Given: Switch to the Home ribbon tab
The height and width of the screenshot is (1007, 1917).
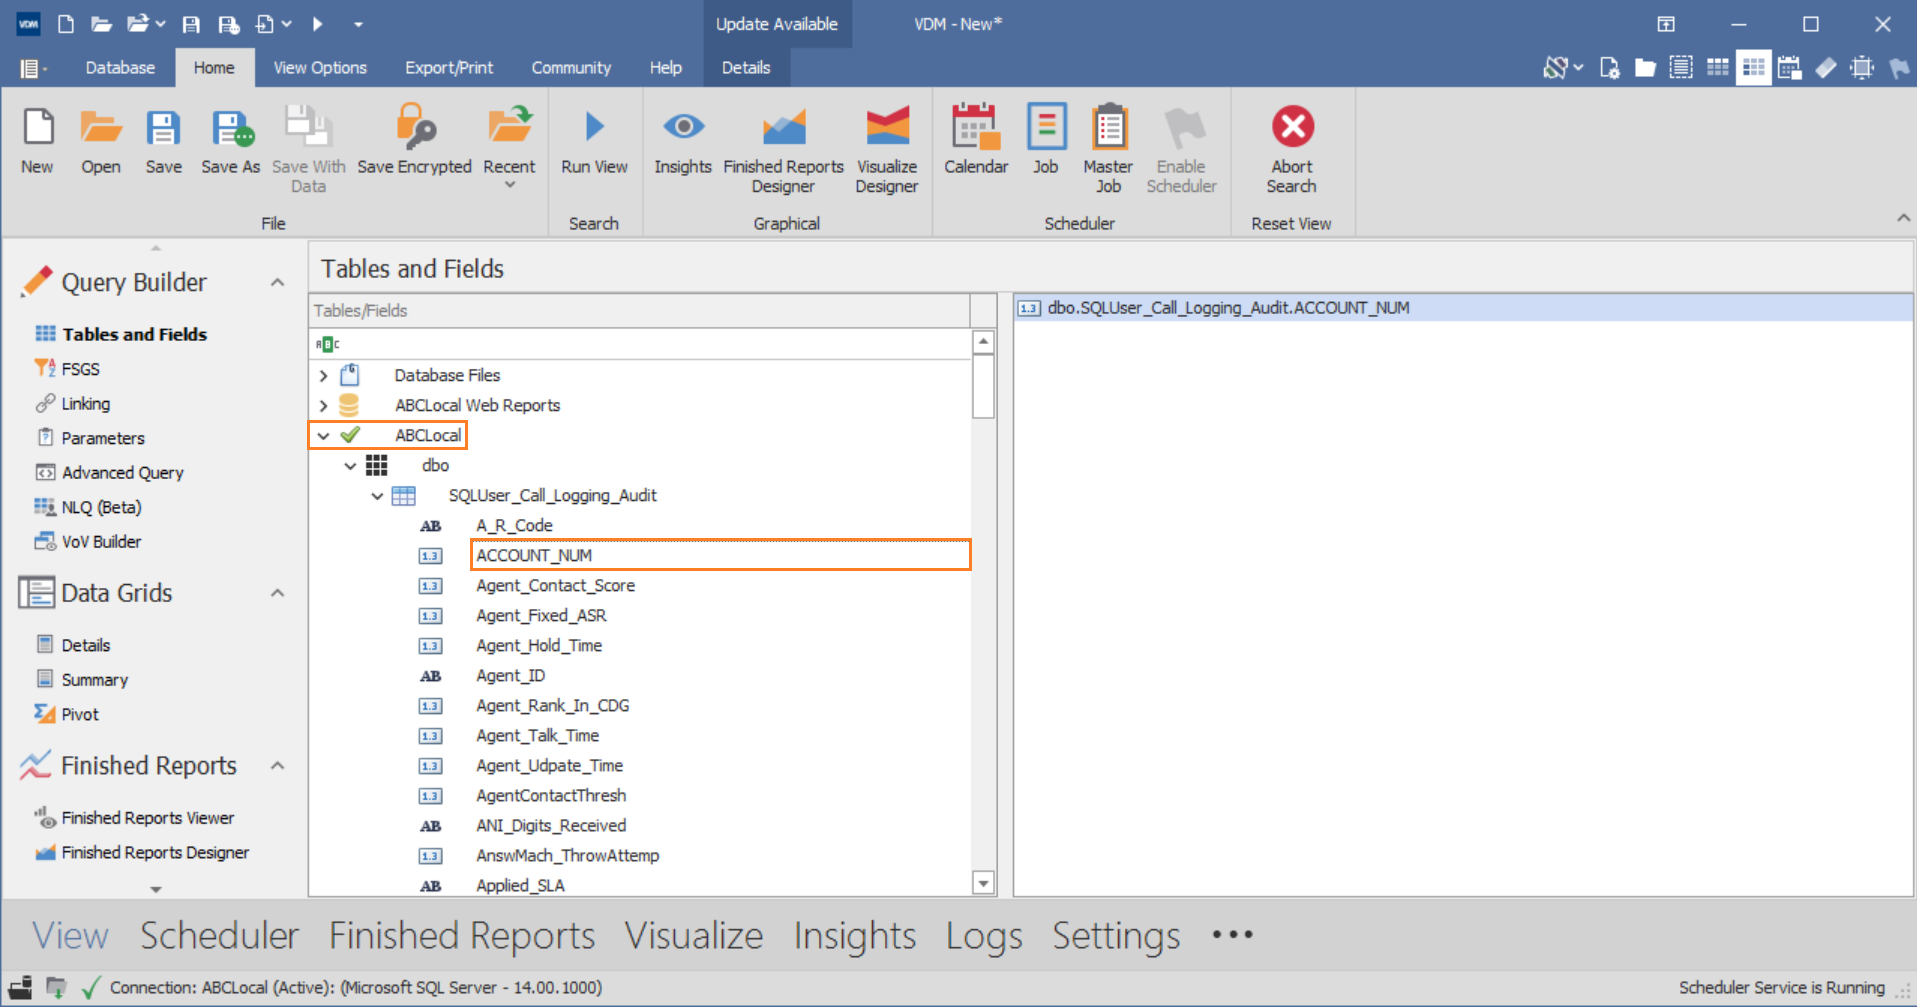Looking at the screenshot, I should [x=214, y=68].
